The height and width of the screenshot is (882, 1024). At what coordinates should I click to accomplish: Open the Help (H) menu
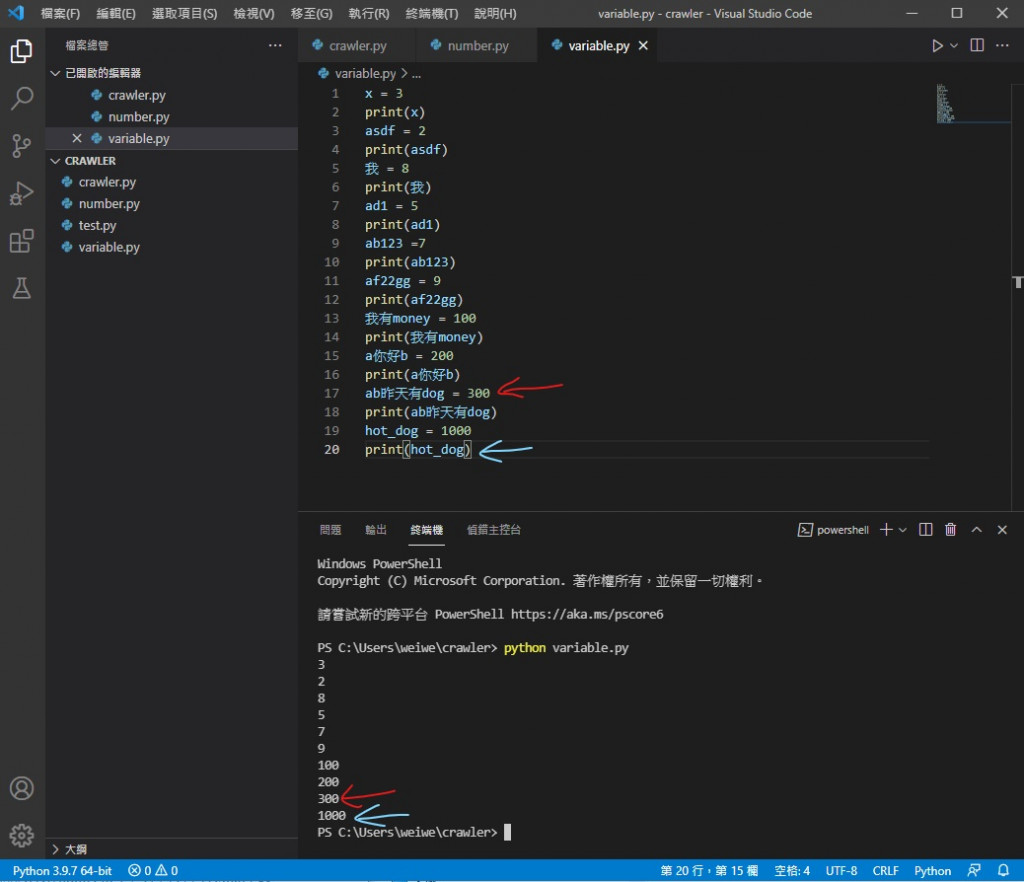tap(495, 14)
